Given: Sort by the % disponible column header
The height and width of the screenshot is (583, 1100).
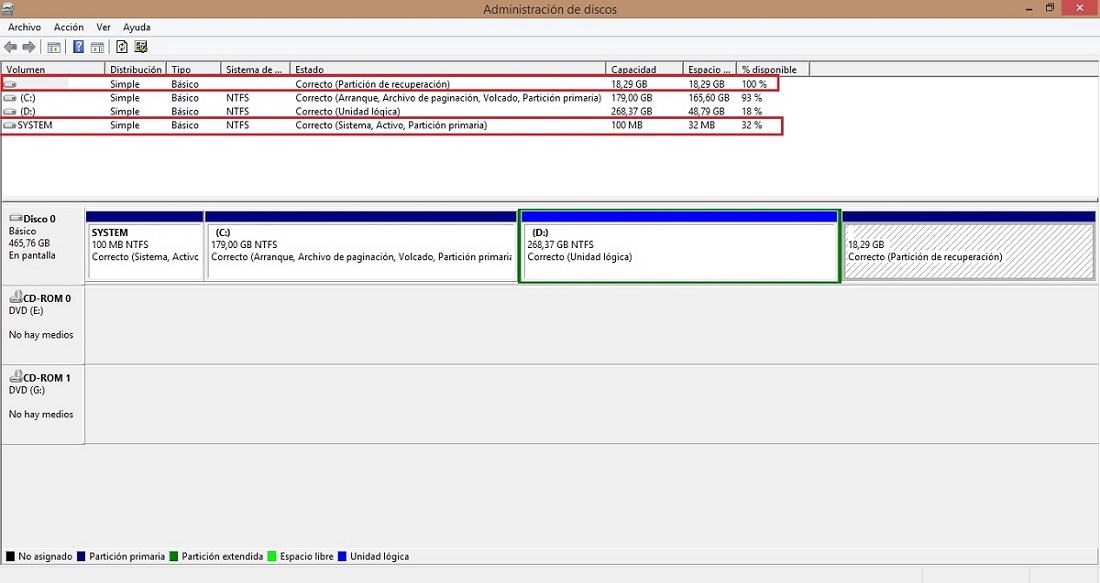Looking at the screenshot, I should pos(772,69).
